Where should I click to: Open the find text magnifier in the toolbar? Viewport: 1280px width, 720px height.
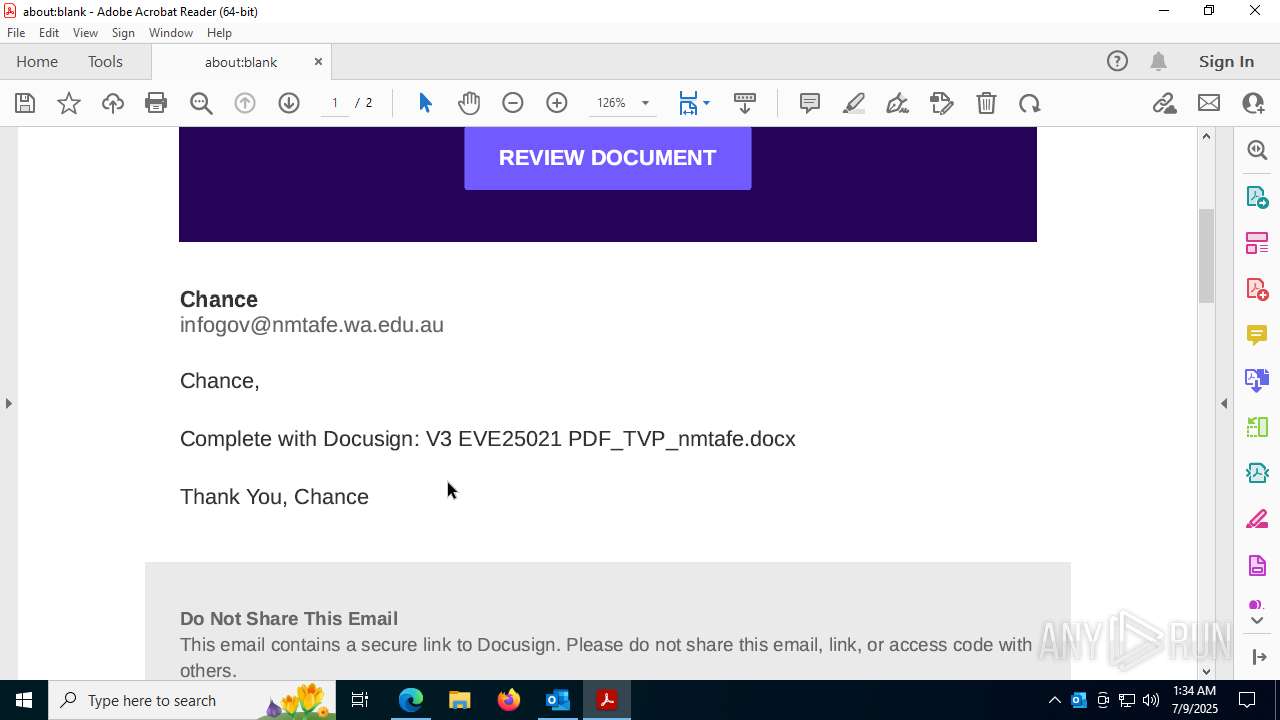pos(201,103)
